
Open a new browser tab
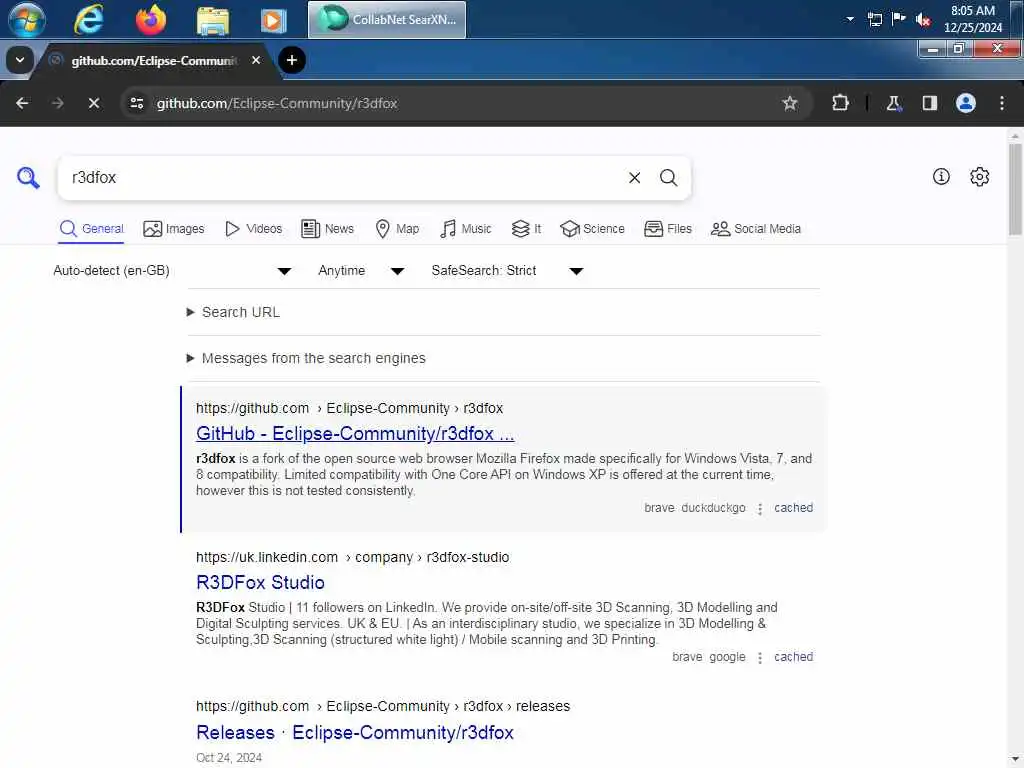pos(292,60)
